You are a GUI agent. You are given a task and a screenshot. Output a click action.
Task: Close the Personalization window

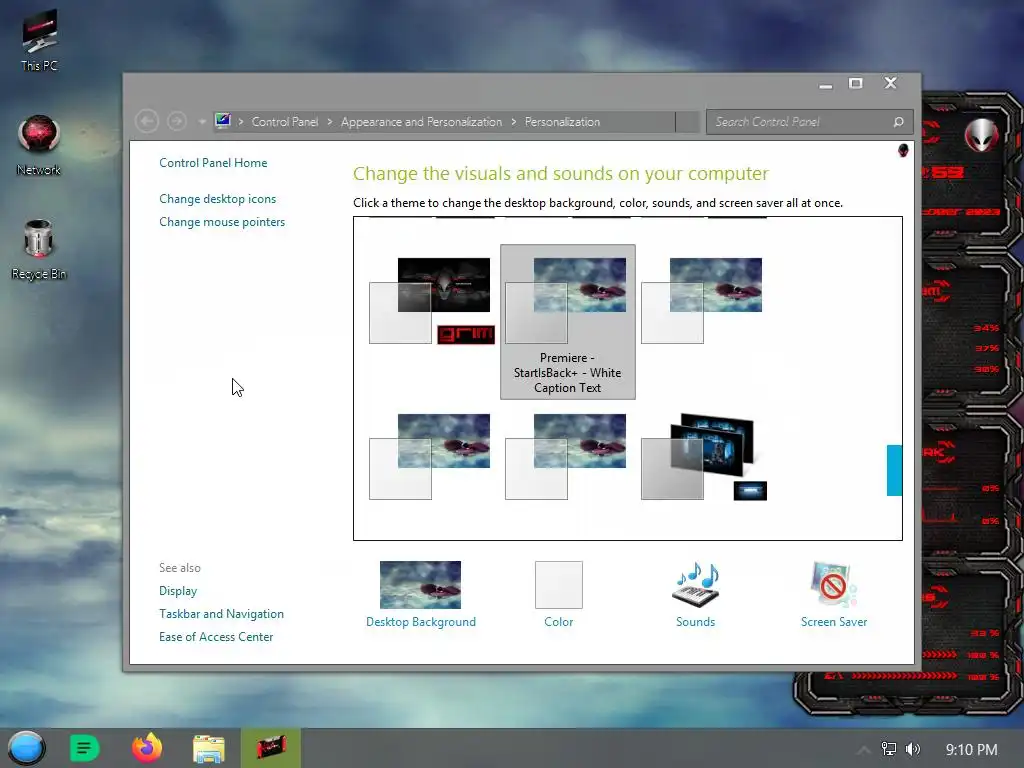coord(890,83)
